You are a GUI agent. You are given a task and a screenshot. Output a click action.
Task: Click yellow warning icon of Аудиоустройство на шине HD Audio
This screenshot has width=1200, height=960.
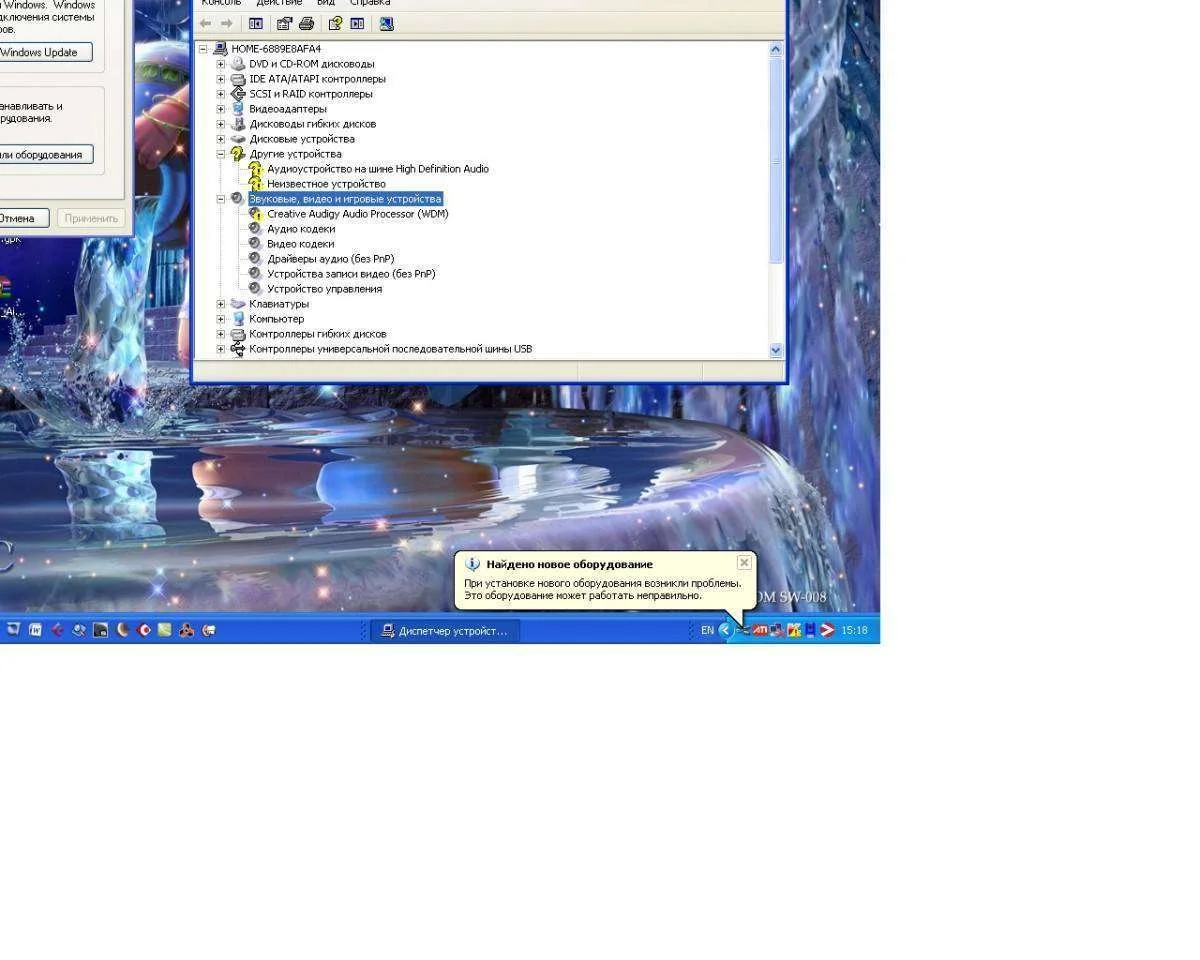pyautogui.click(x=256, y=169)
